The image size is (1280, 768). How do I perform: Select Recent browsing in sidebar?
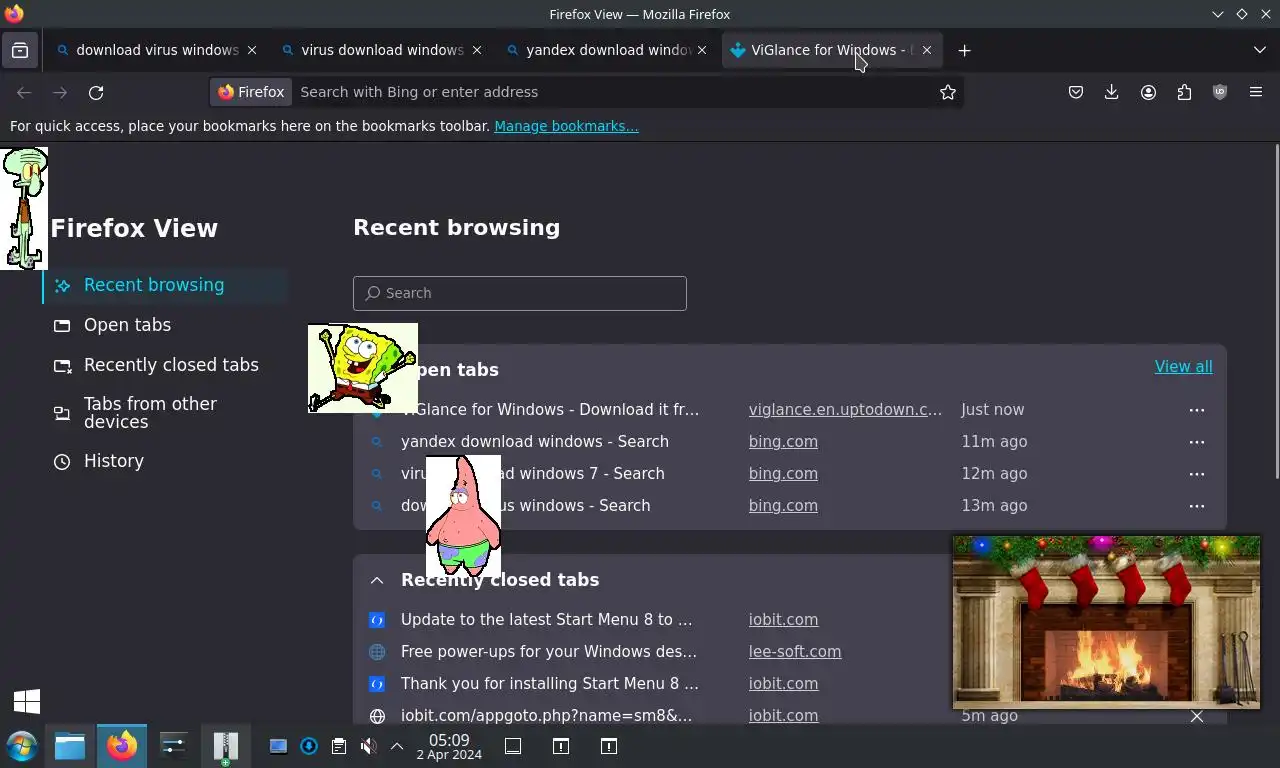165,285
